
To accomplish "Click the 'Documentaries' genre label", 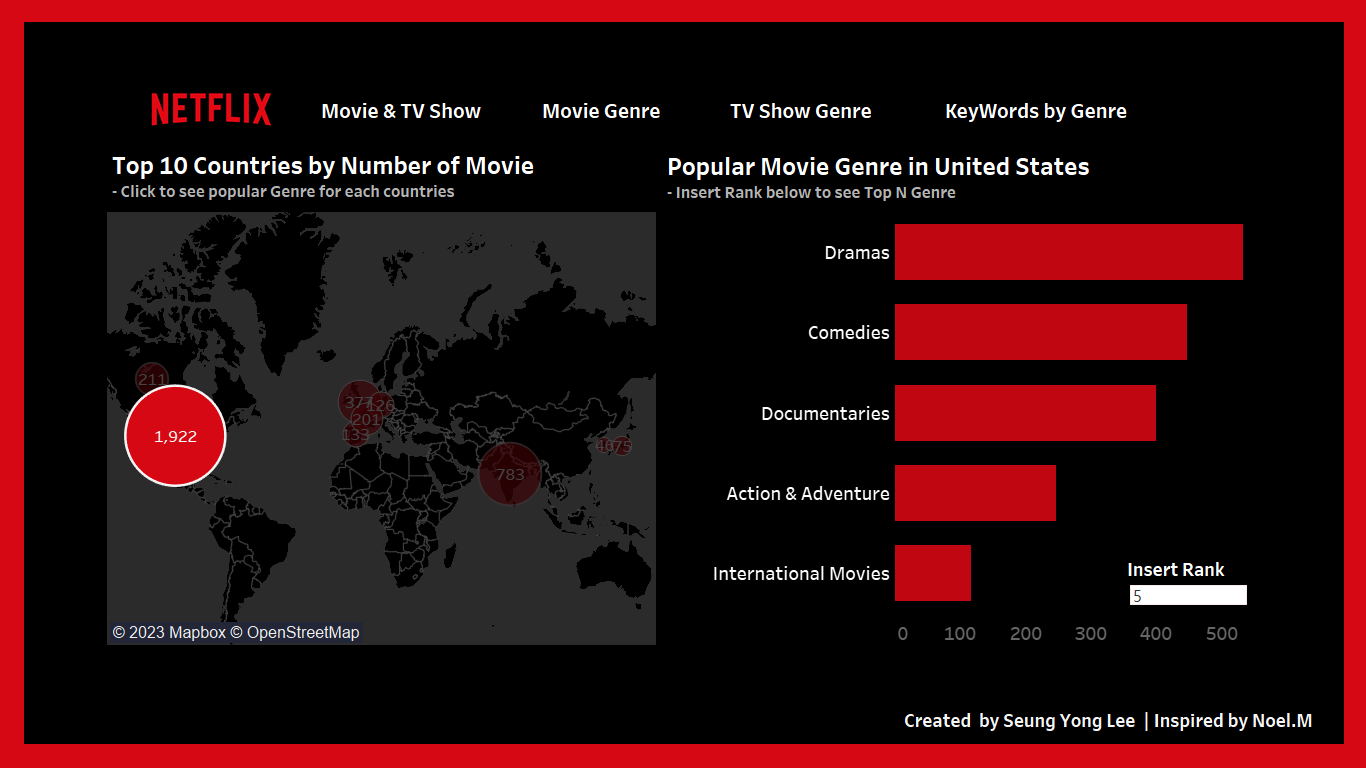I will click(x=825, y=413).
